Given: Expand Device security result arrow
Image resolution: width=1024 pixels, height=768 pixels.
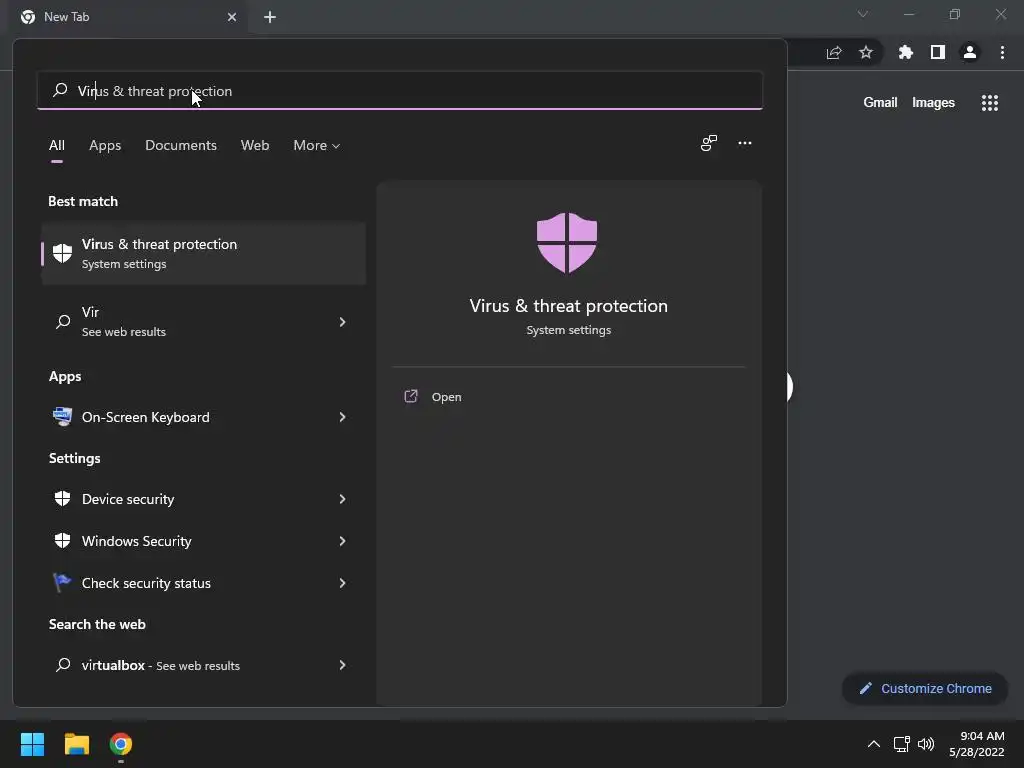Looking at the screenshot, I should click(x=342, y=499).
